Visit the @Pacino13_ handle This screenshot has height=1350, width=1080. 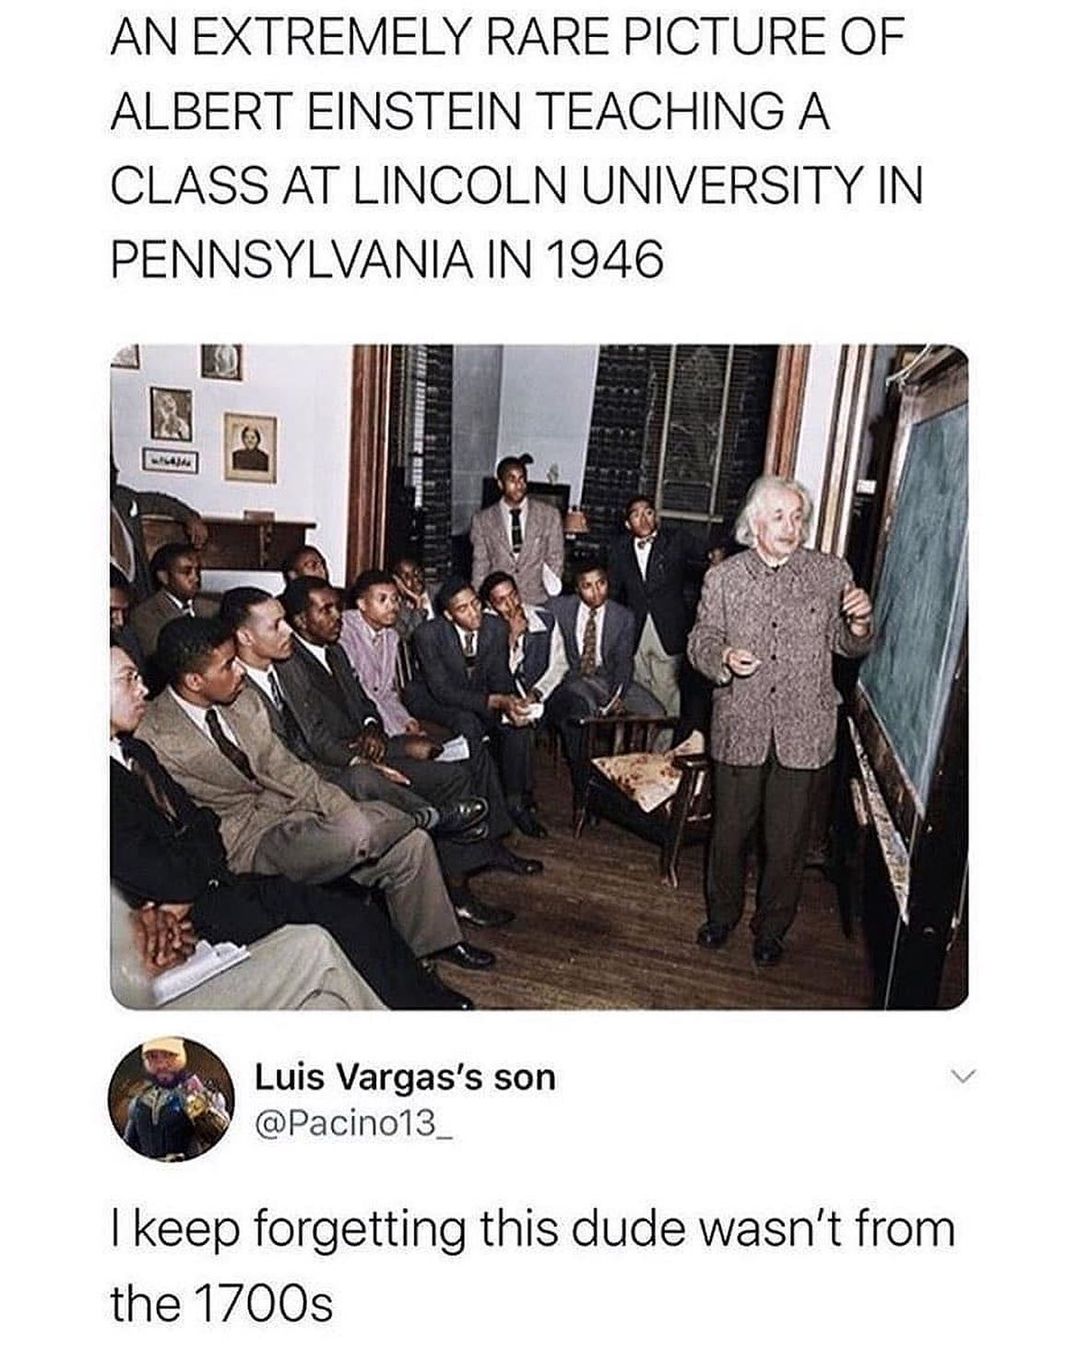click(355, 1123)
